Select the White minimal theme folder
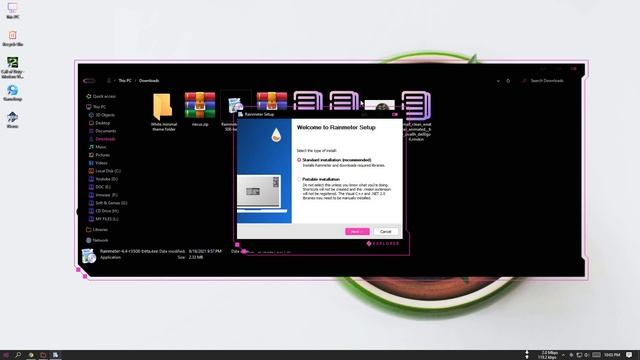The width and height of the screenshot is (640, 360). point(164,112)
